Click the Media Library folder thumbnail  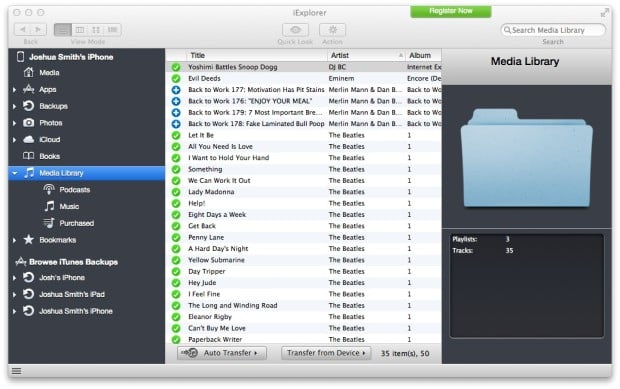pyautogui.click(x=526, y=157)
